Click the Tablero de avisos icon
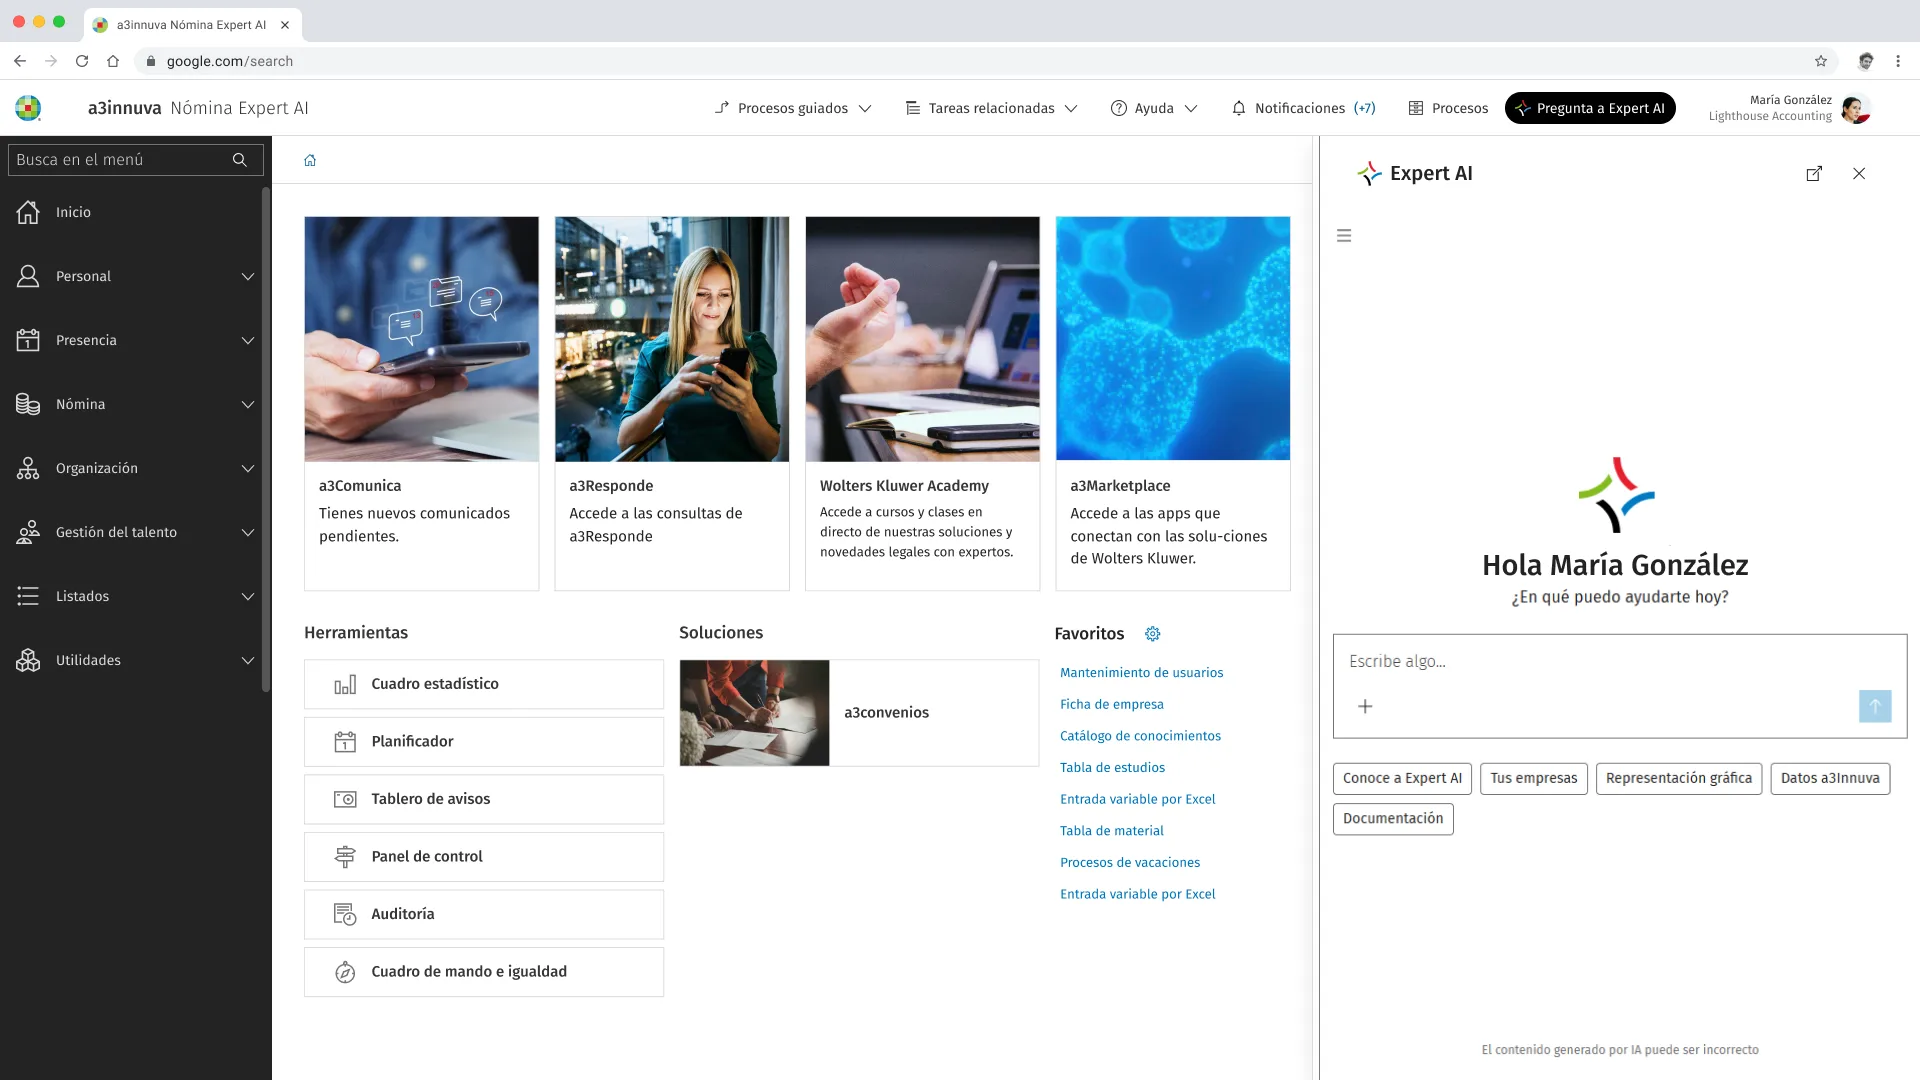The image size is (1920, 1080). pyautogui.click(x=345, y=799)
